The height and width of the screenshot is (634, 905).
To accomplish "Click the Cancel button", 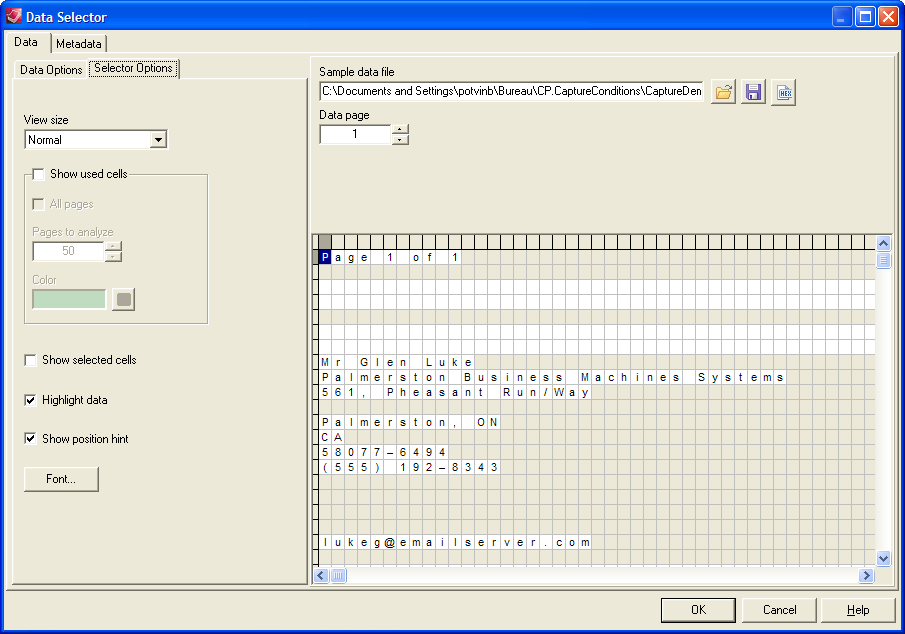I will tap(779, 610).
